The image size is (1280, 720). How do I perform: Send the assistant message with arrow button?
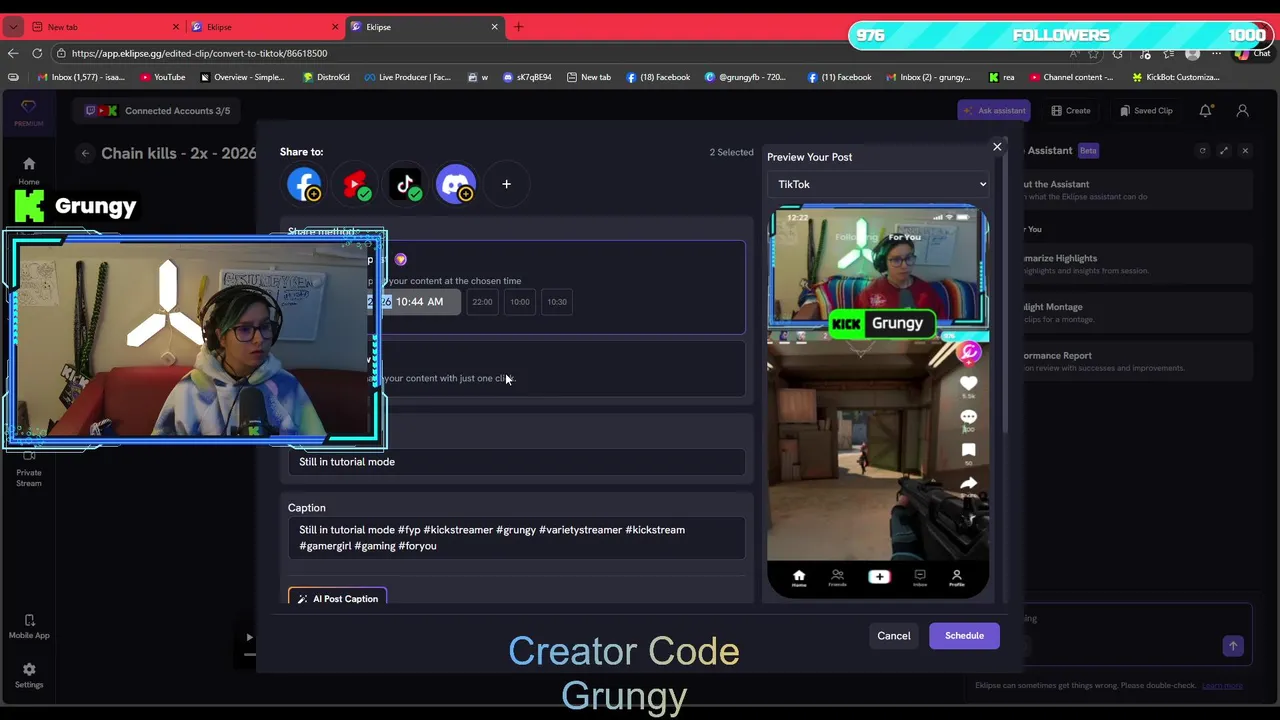(x=1233, y=646)
